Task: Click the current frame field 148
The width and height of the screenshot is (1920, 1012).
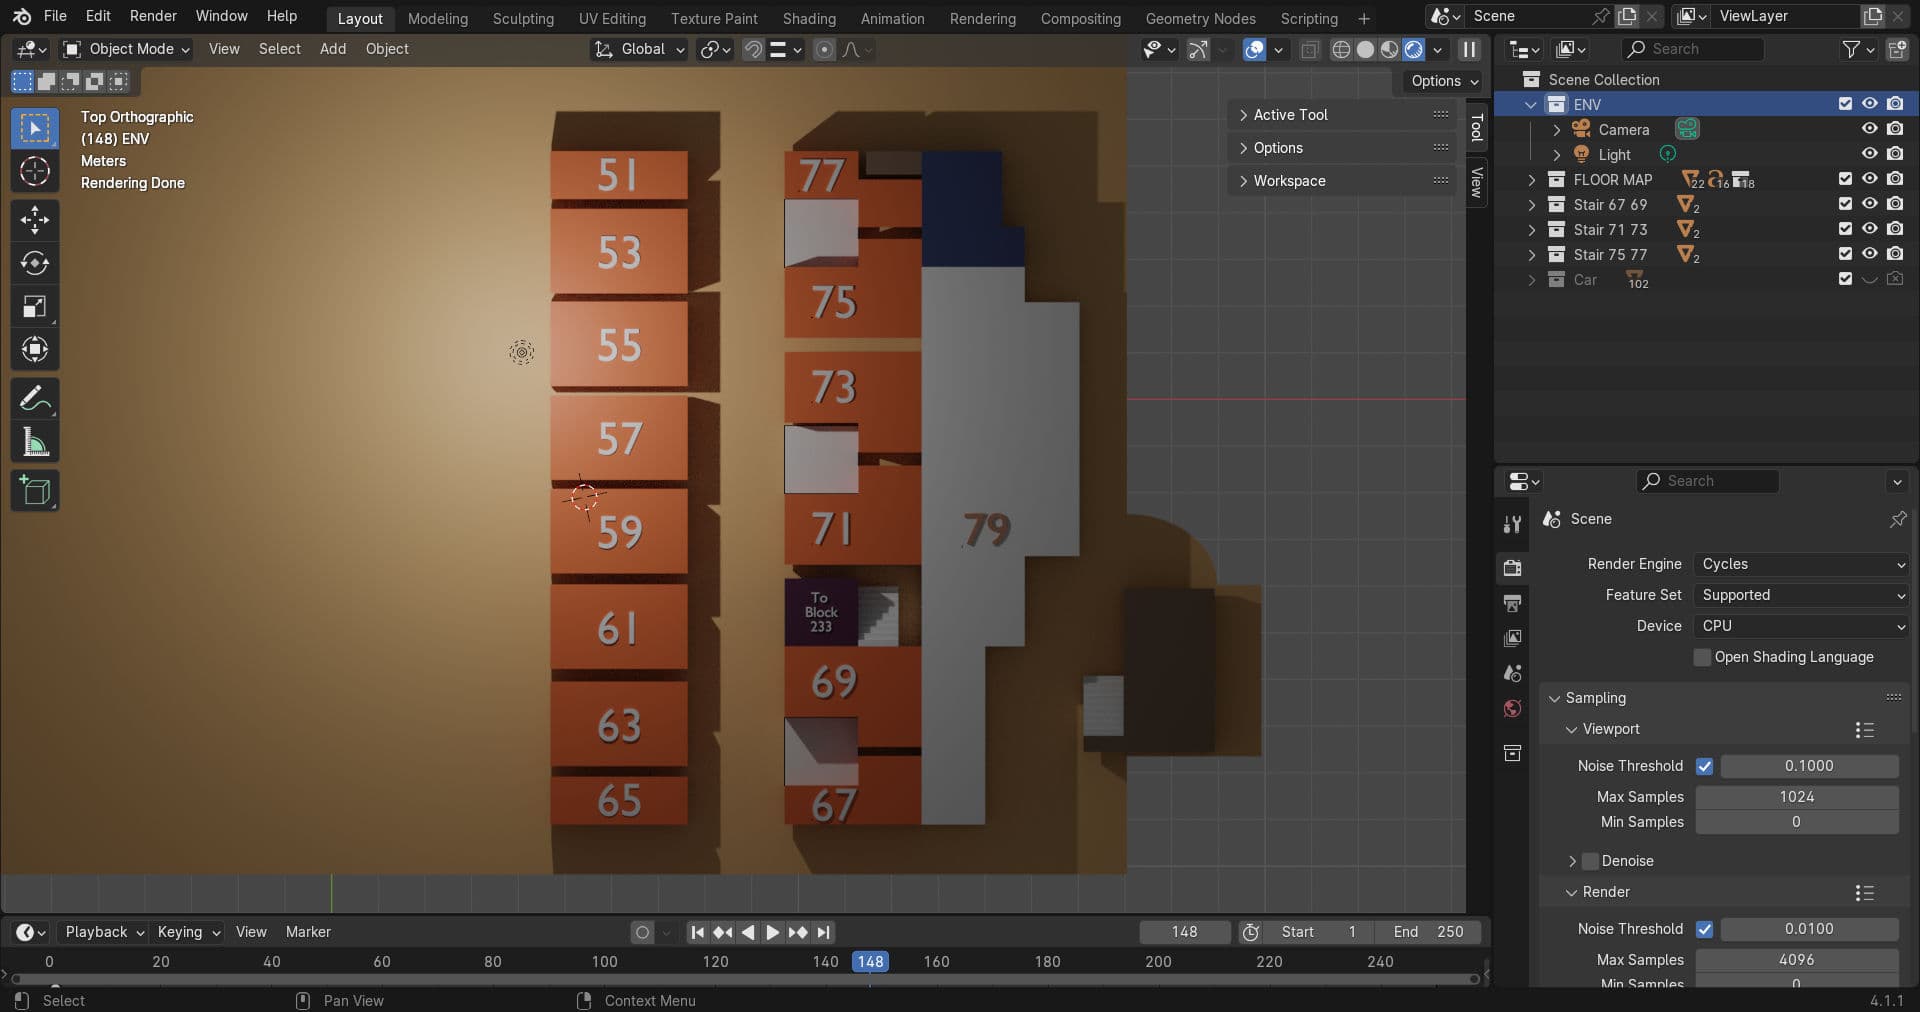Action: pyautogui.click(x=1184, y=932)
